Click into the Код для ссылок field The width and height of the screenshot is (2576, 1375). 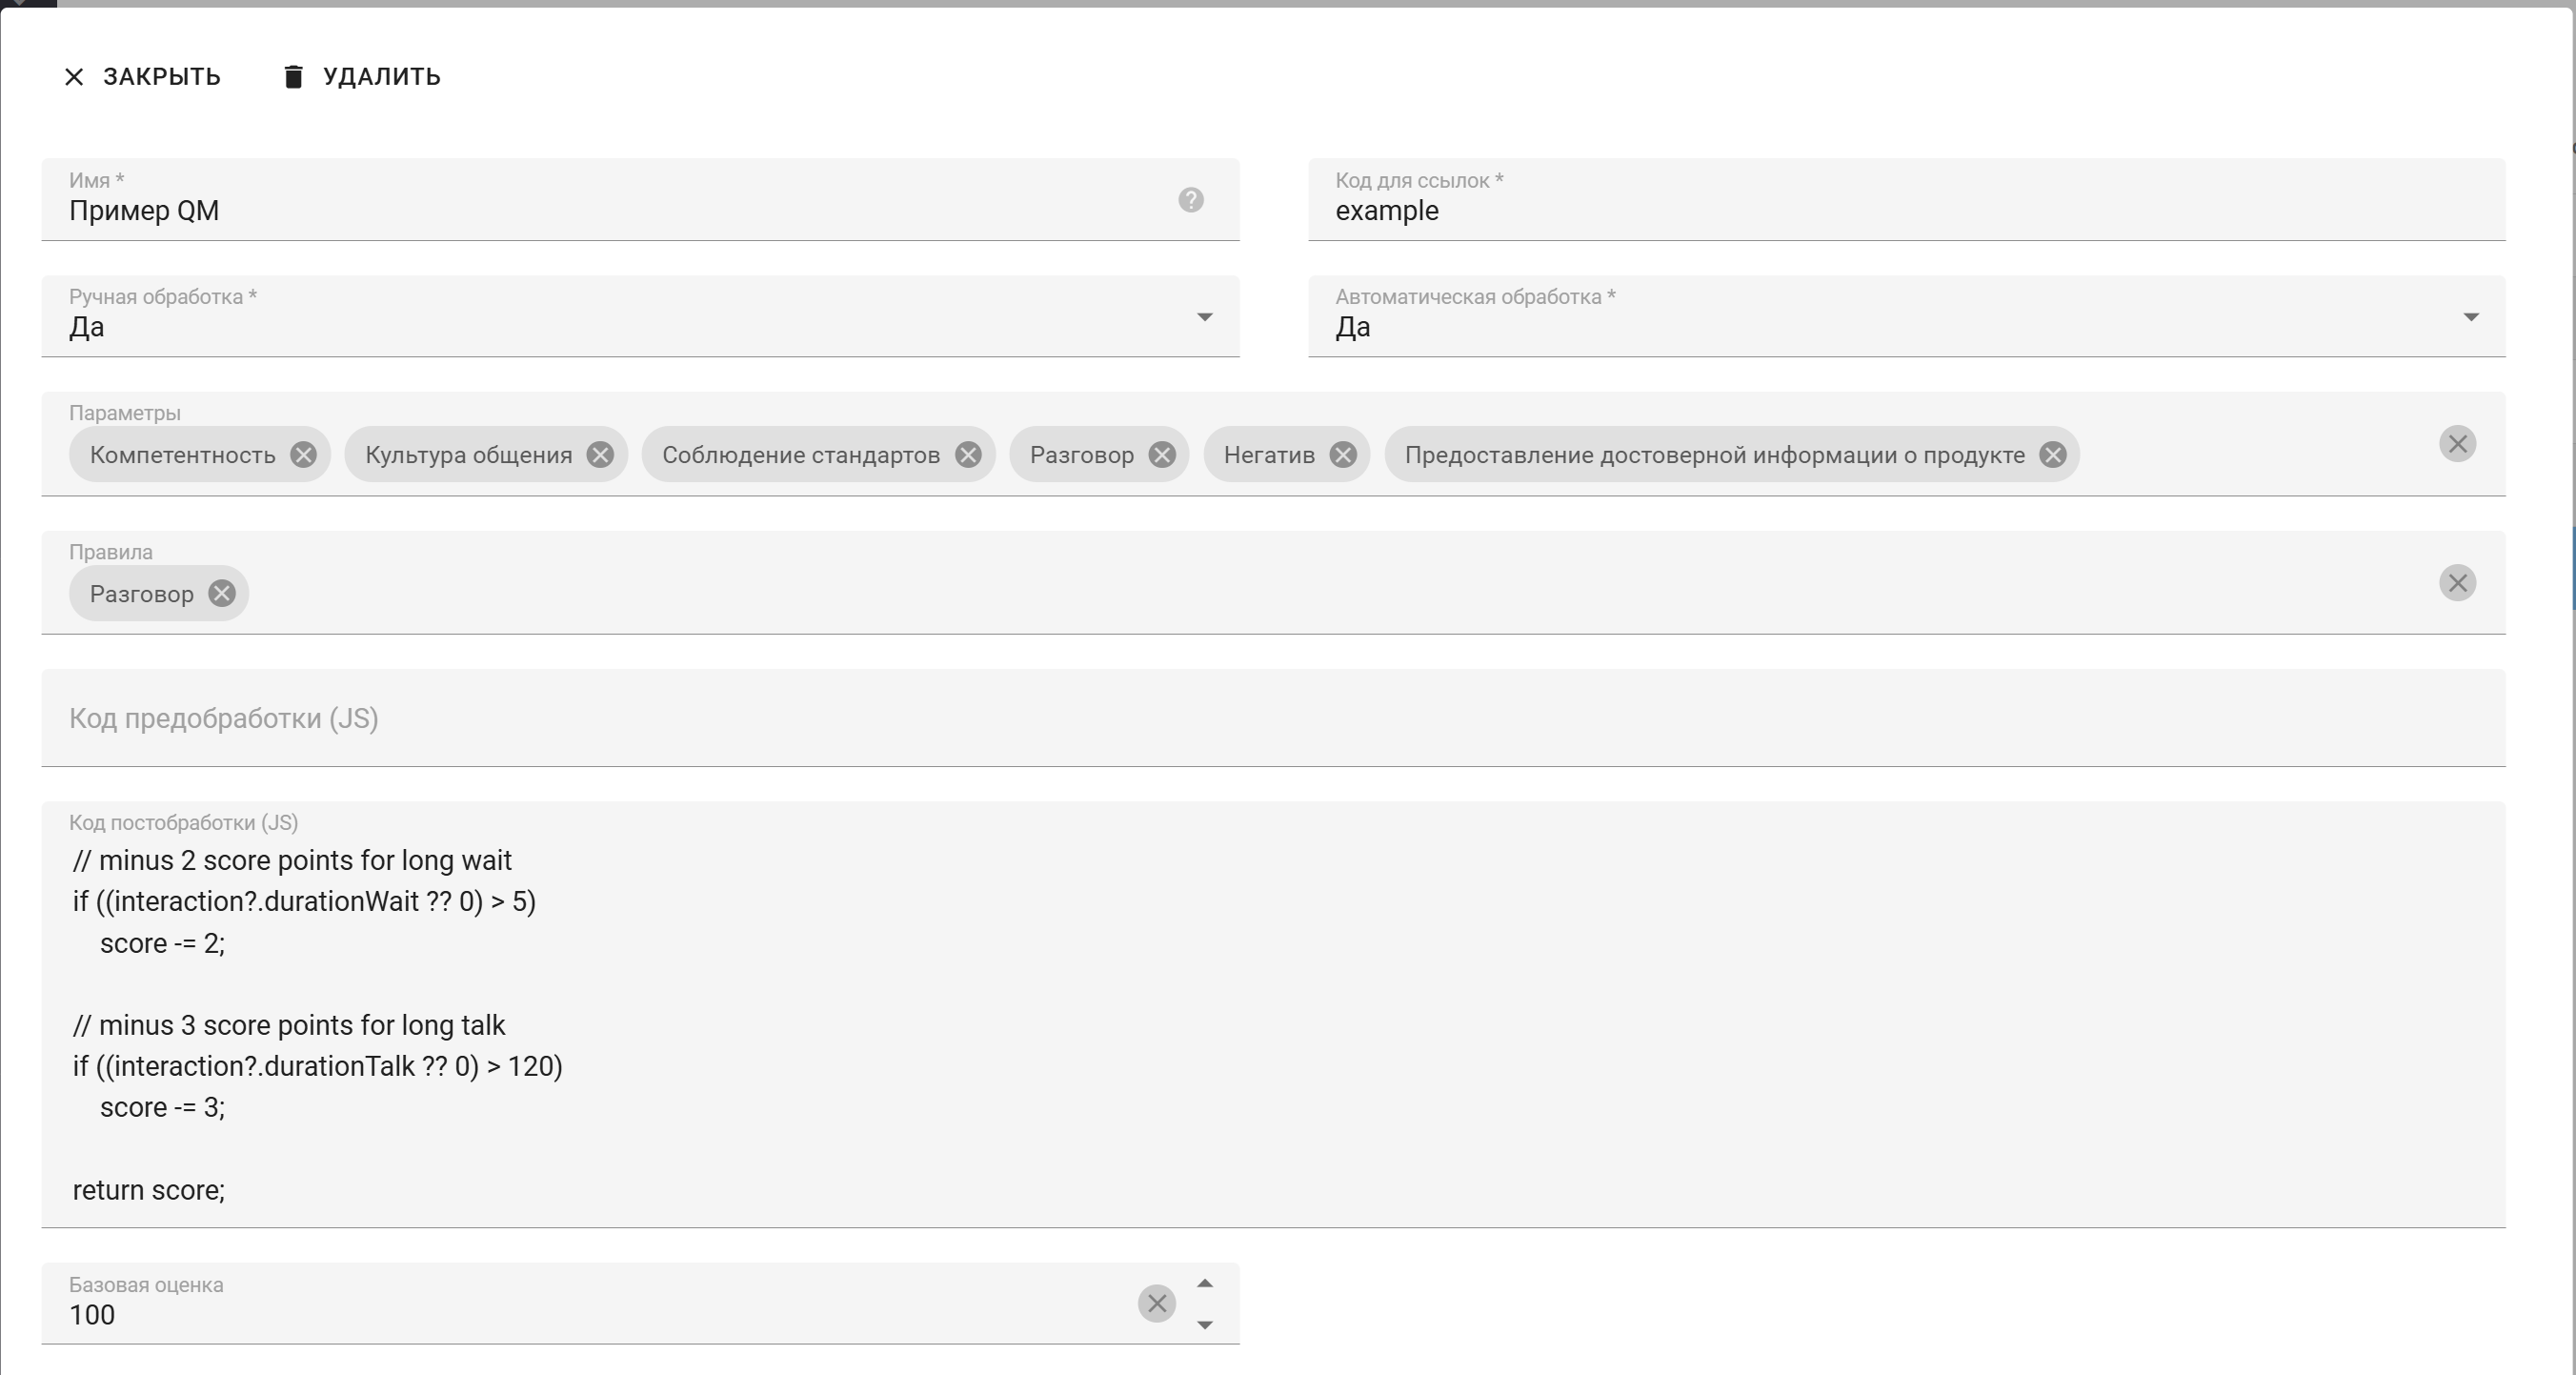[x=1900, y=211]
